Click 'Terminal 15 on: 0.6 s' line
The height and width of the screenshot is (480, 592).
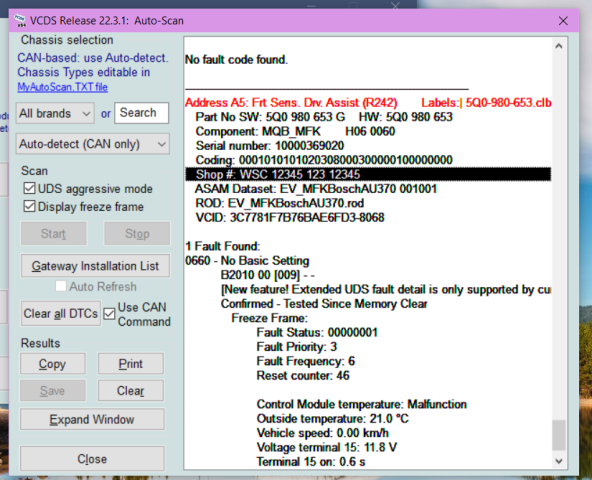pos(311,461)
